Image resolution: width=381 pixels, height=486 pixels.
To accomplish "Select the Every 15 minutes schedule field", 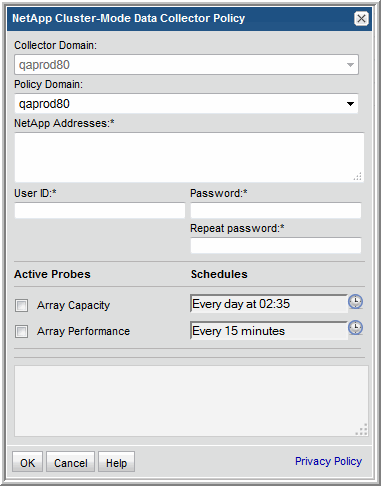I will (x=269, y=331).
